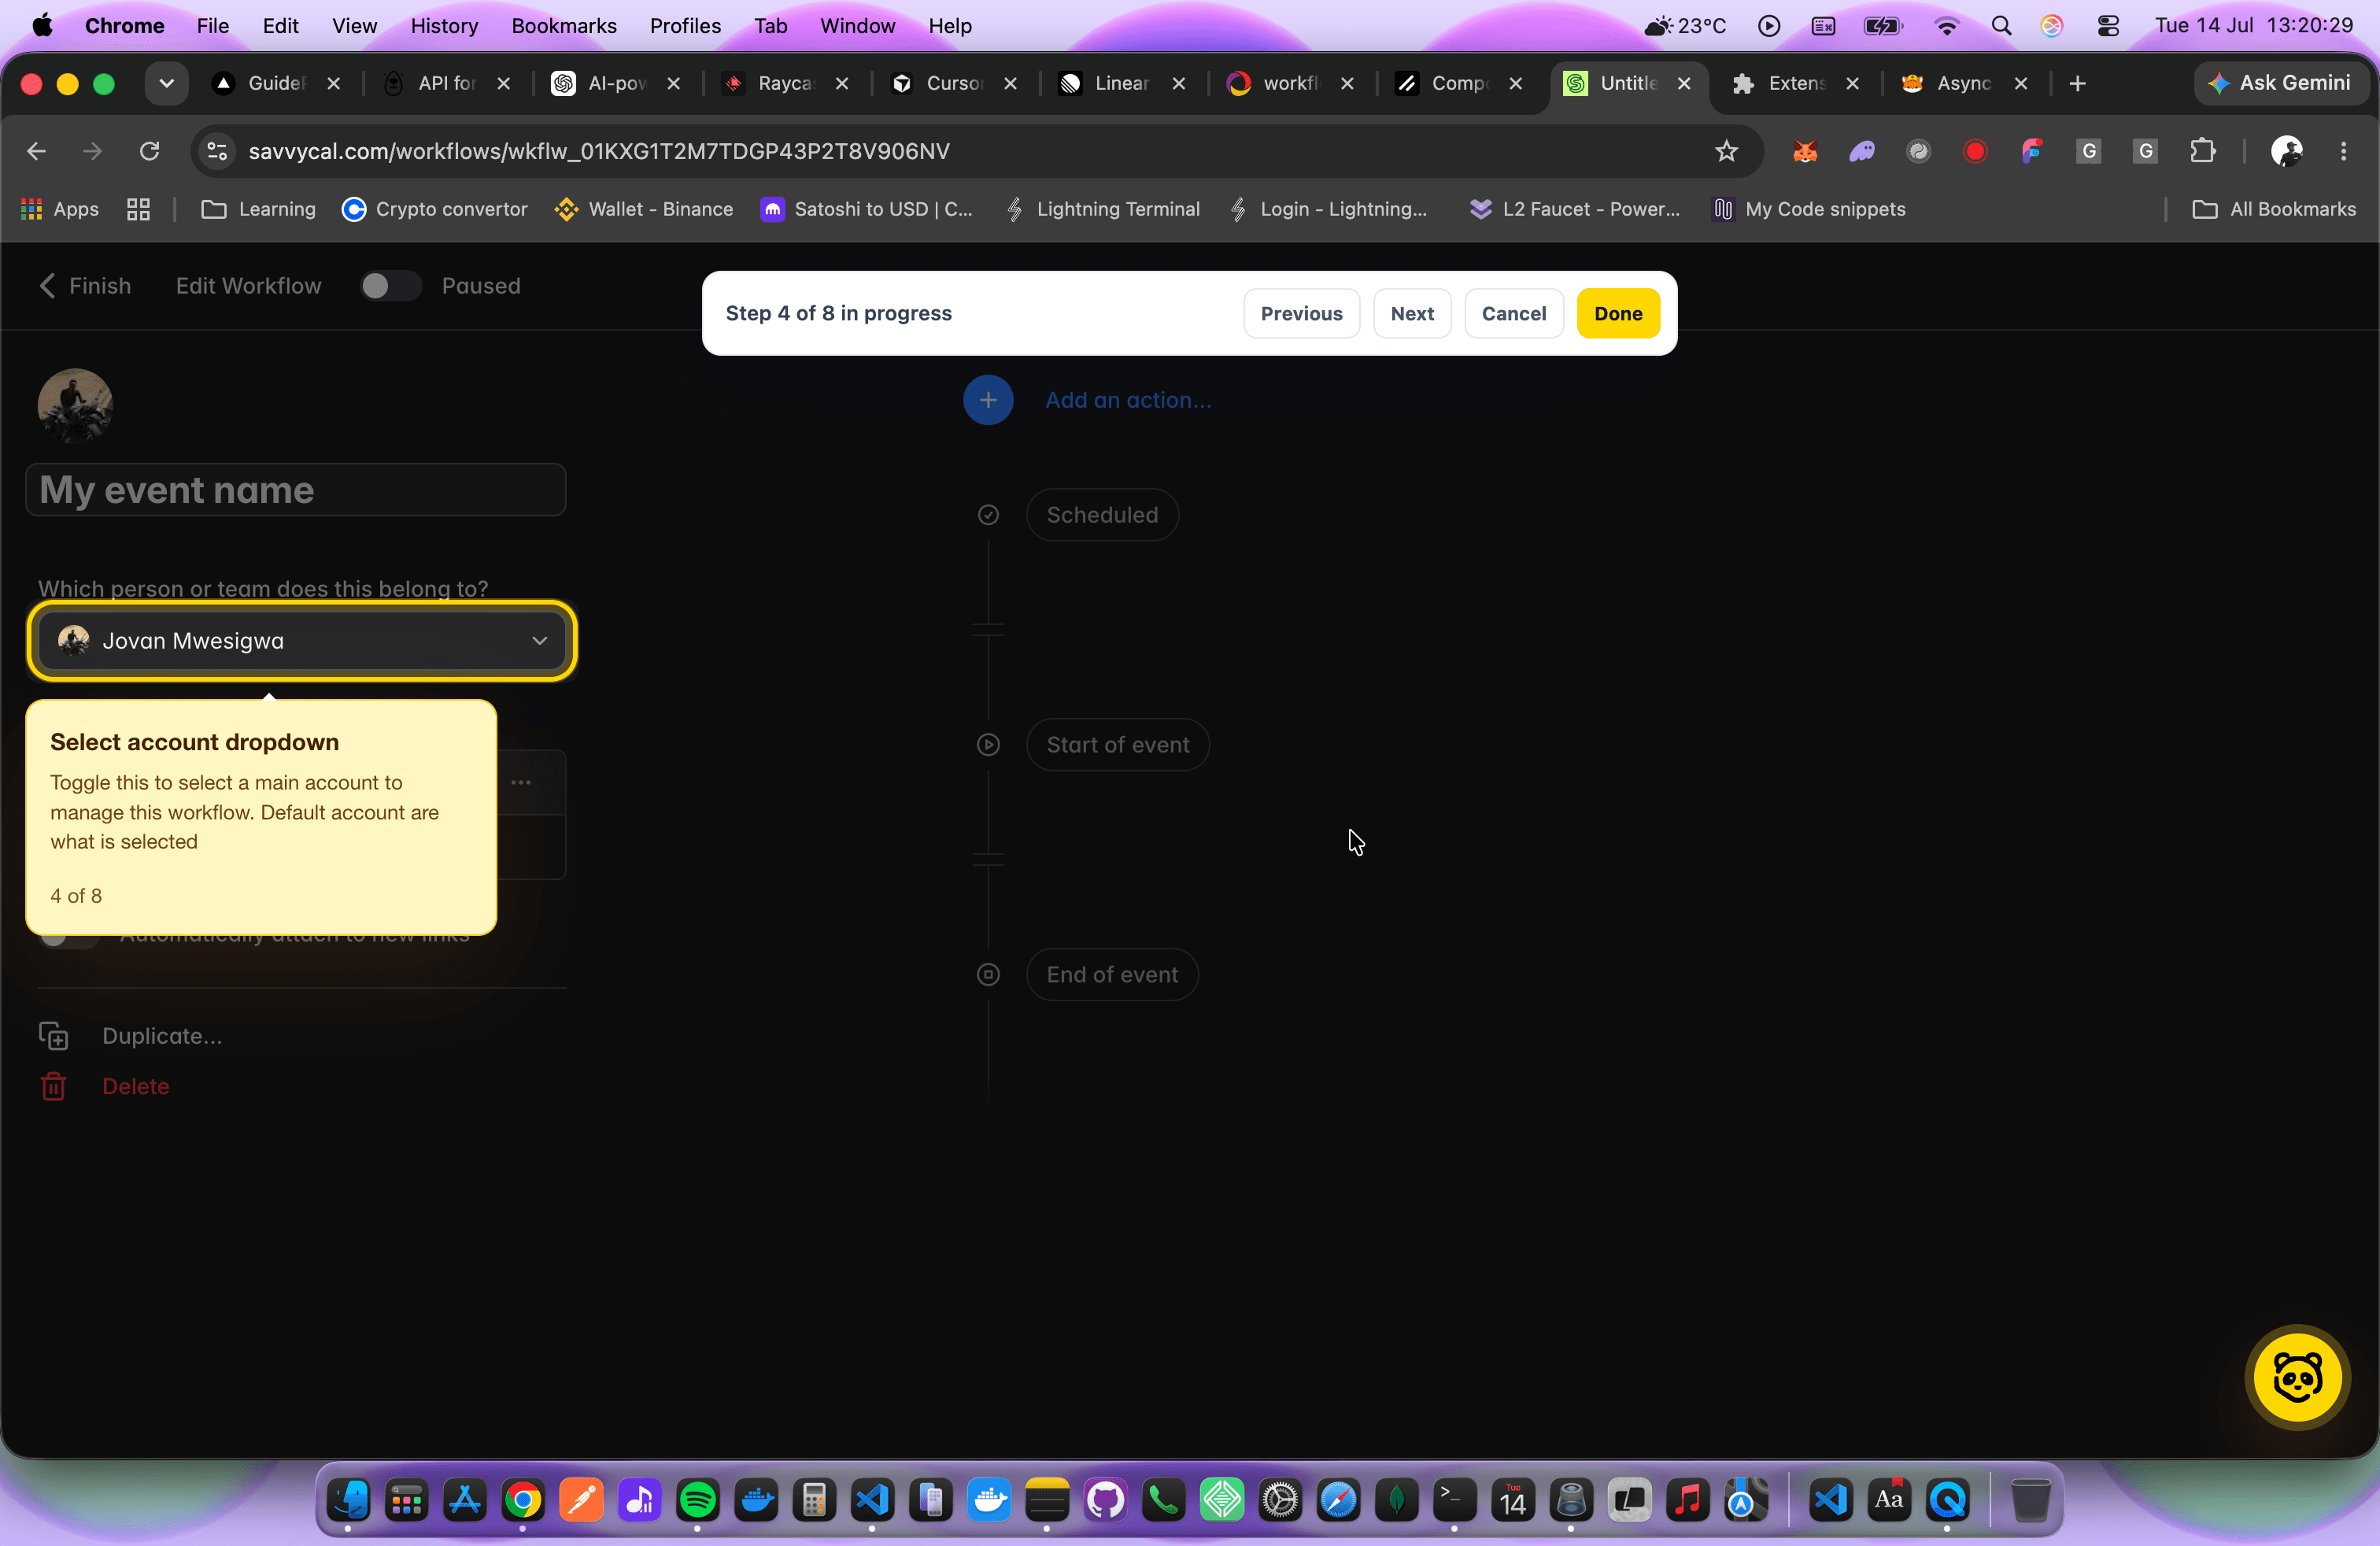Bookmark this page with the star icon
The height and width of the screenshot is (1546, 2380).
click(x=1726, y=151)
